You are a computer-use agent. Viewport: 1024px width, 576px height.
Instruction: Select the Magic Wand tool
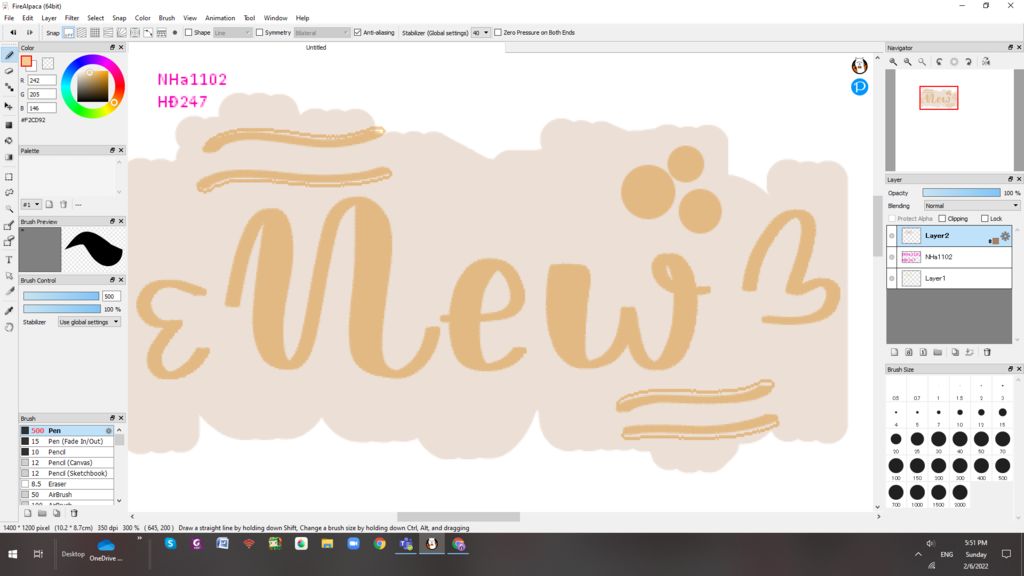tap(9, 209)
